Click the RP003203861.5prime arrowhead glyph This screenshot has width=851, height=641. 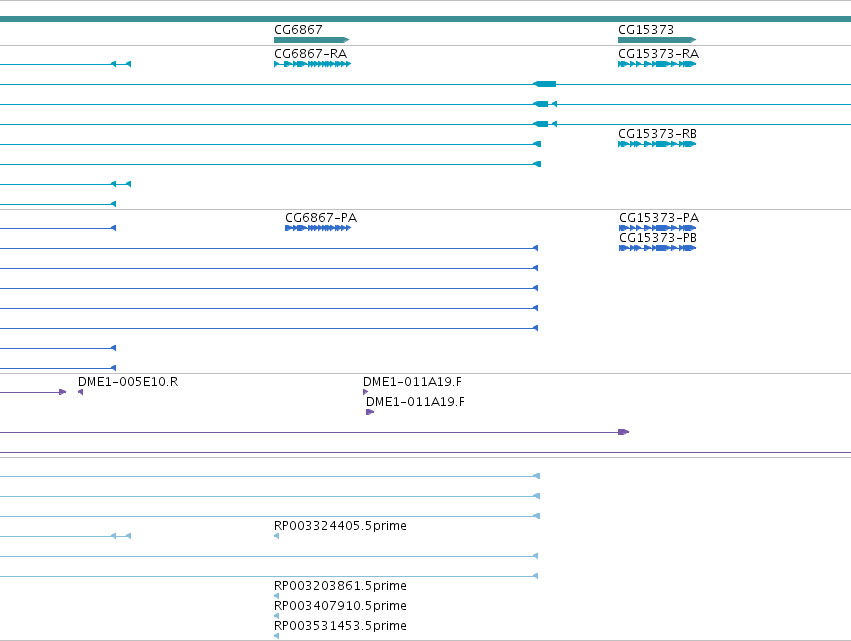coord(276,596)
